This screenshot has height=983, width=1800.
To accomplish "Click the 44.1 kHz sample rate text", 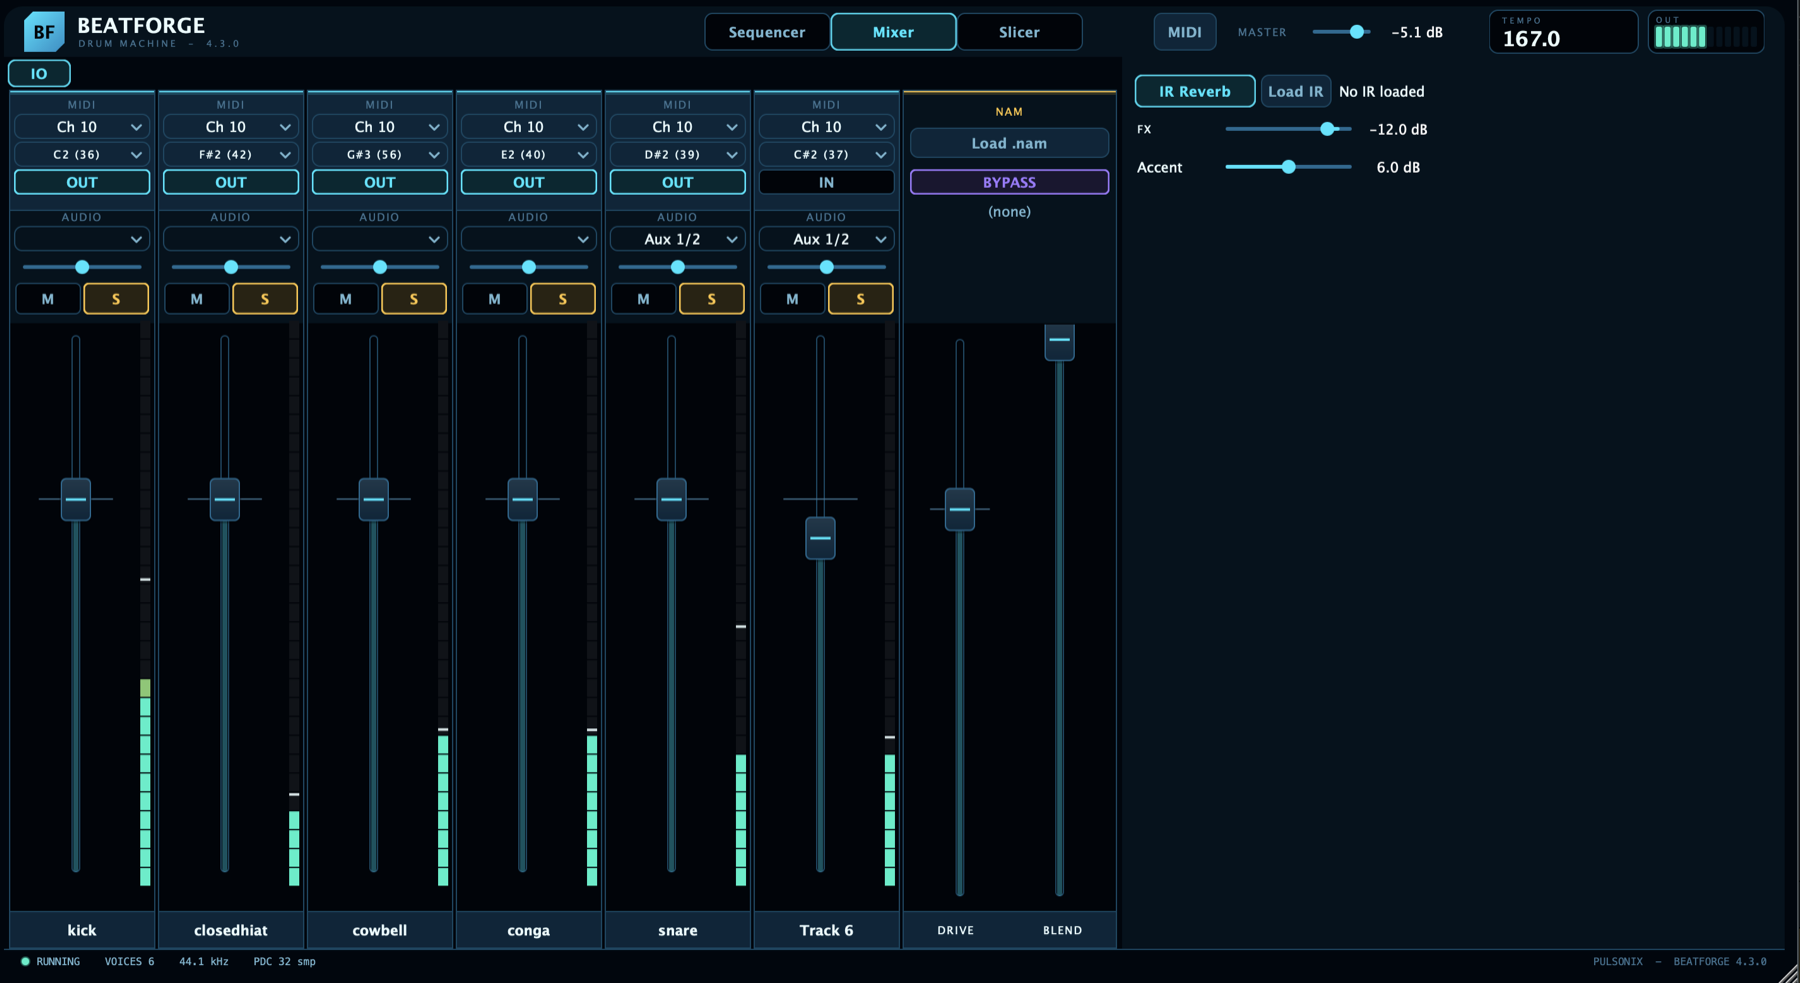I will point(204,961).
